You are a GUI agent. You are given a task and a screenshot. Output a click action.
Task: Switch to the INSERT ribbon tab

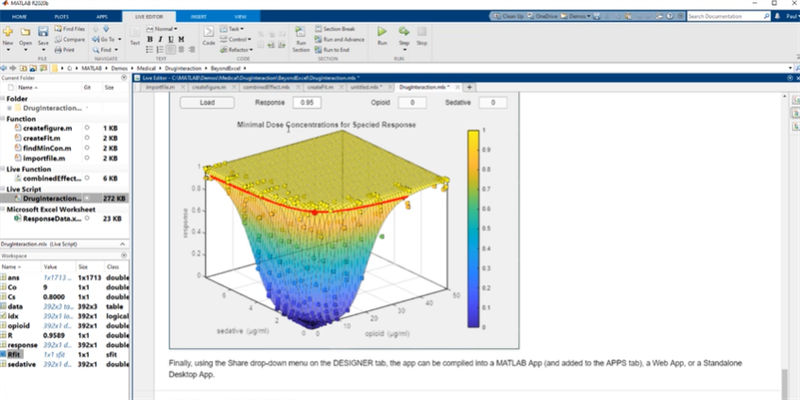point(198,16)
